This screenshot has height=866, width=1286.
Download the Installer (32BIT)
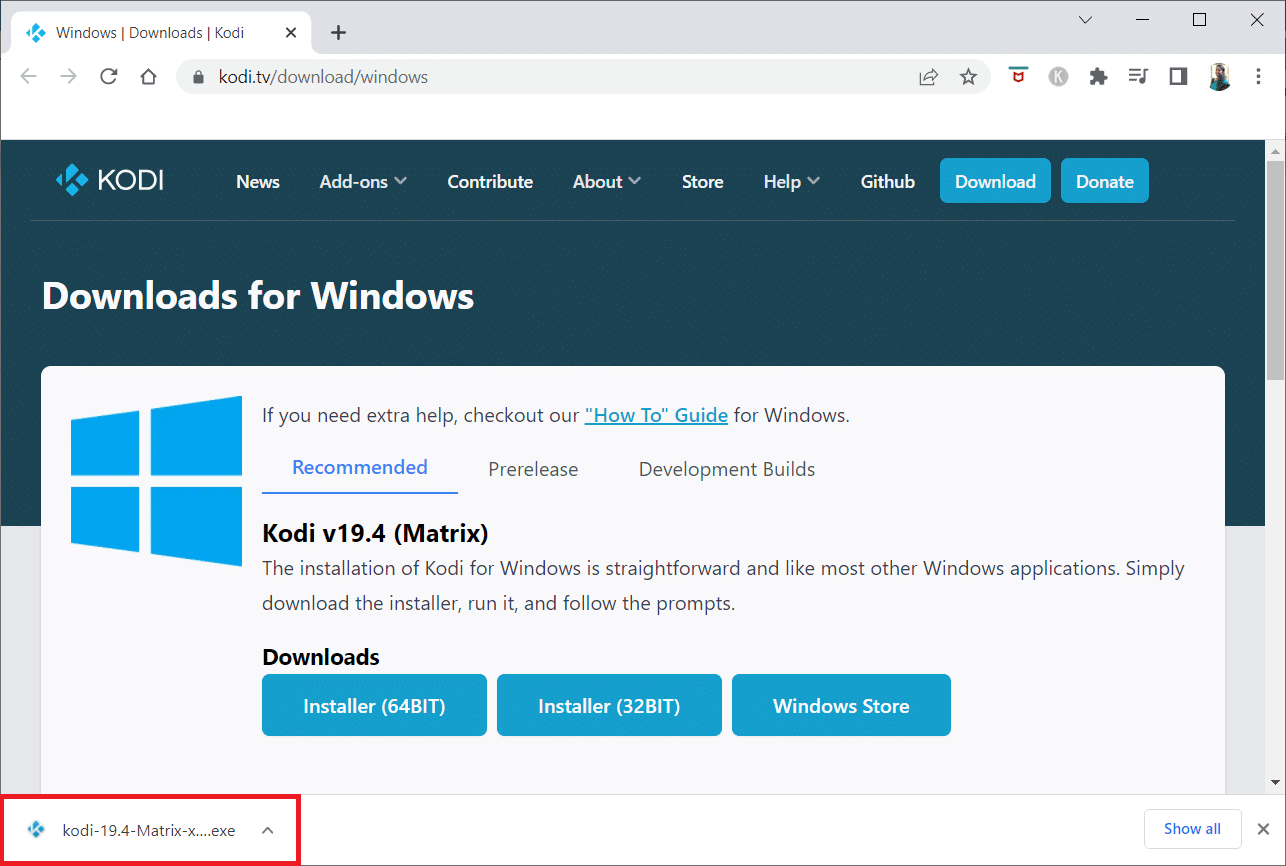pos(609,705)
